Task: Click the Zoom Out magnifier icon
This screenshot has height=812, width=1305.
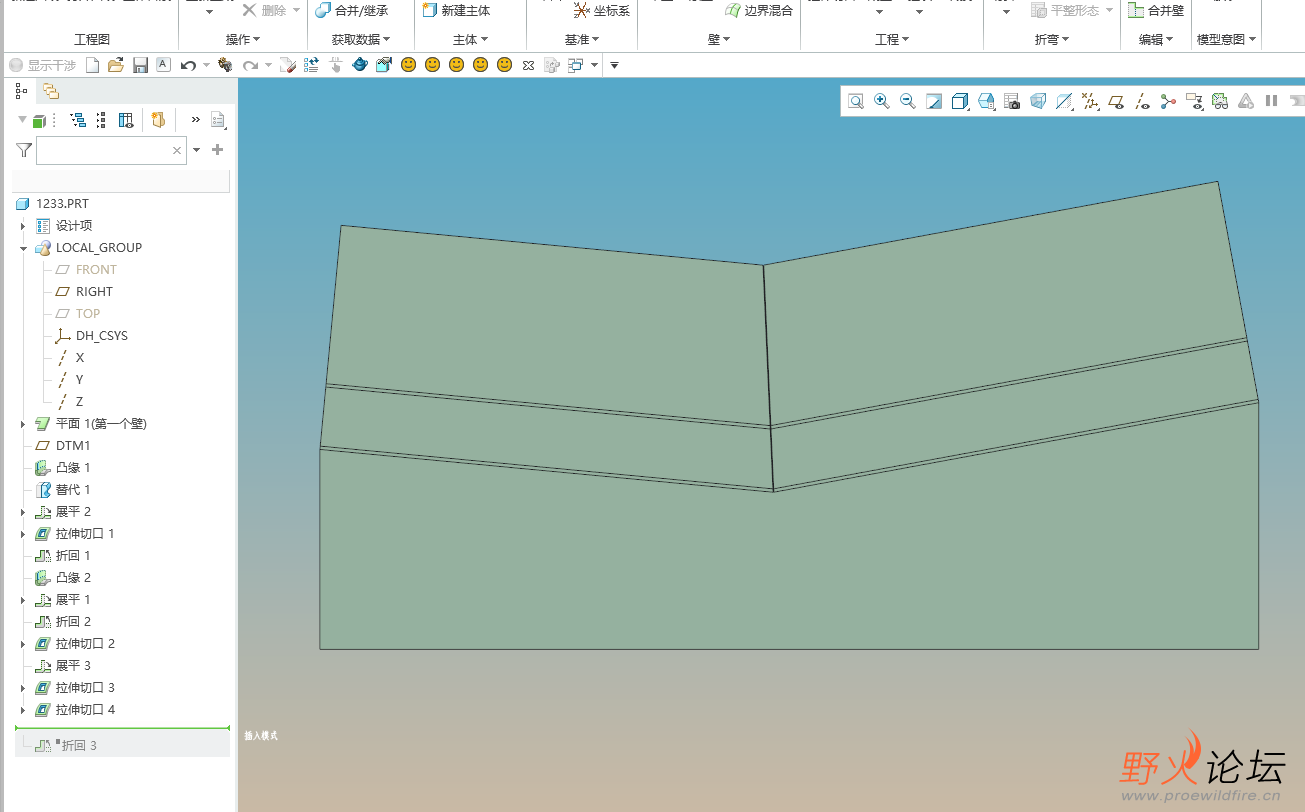Action: (x=908, y=101)
